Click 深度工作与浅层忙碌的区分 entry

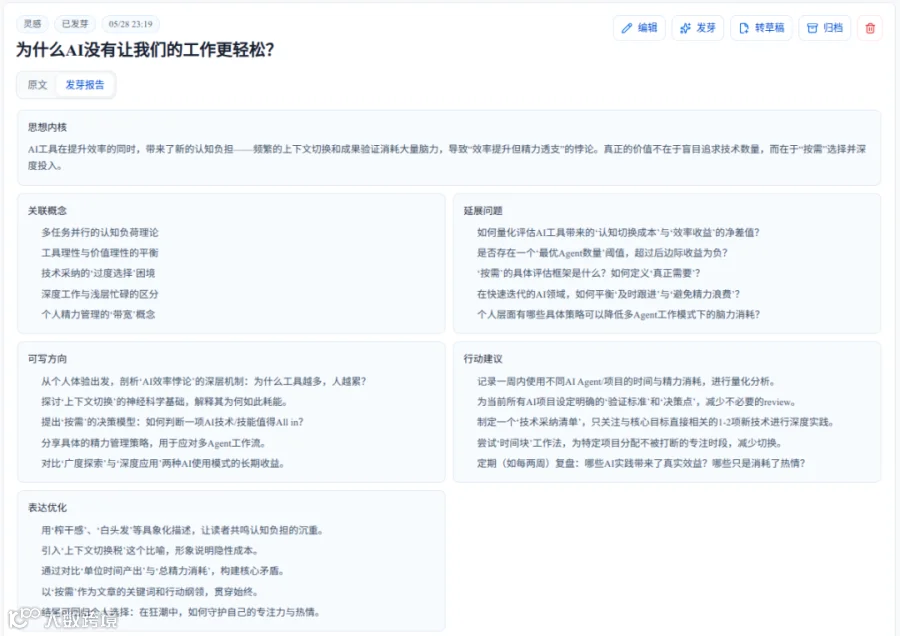point(100,294)
